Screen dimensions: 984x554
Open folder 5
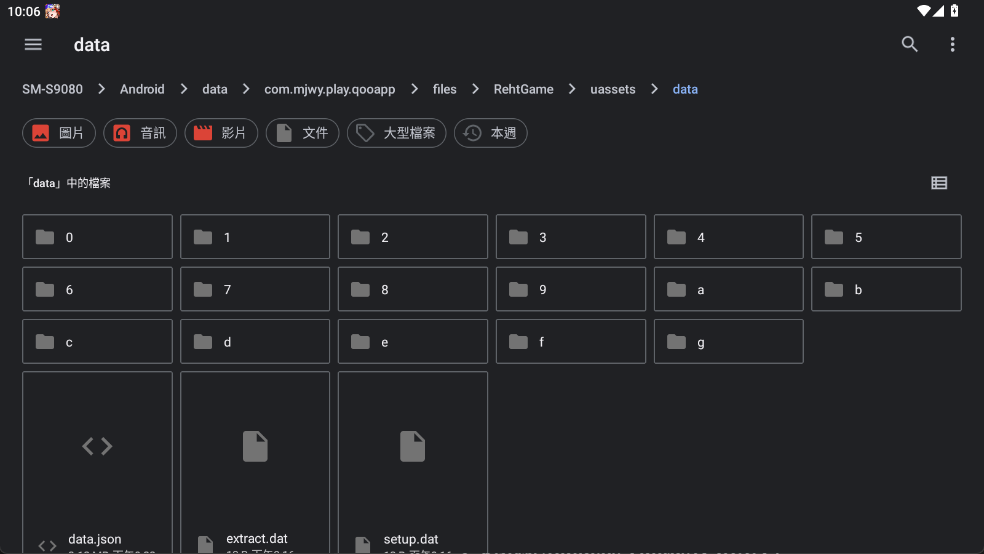click(886, 237)
